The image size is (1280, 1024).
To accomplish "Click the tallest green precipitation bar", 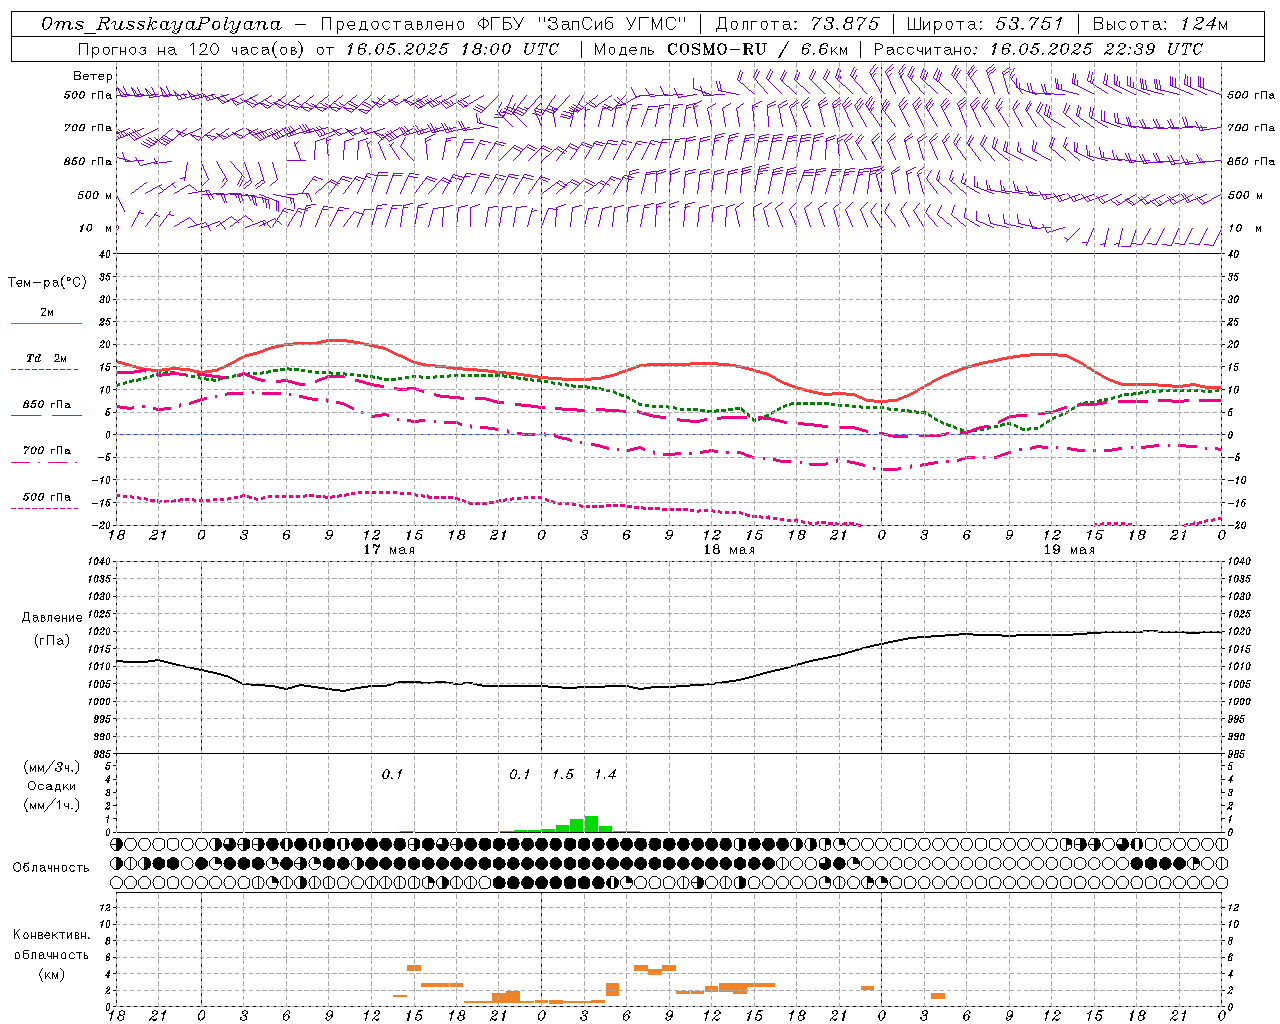I will click(x=591, y=824).
